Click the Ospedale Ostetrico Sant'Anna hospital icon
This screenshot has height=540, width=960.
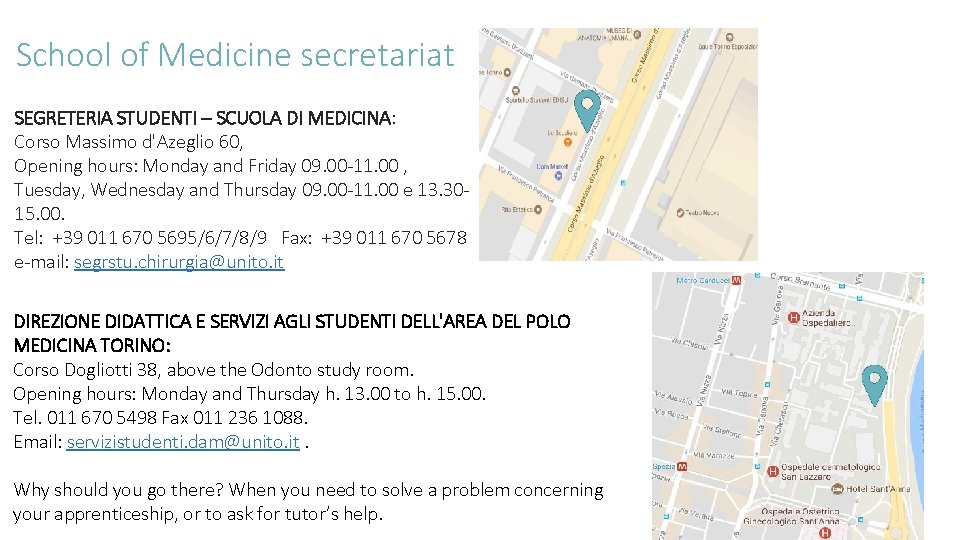point(825,532)
